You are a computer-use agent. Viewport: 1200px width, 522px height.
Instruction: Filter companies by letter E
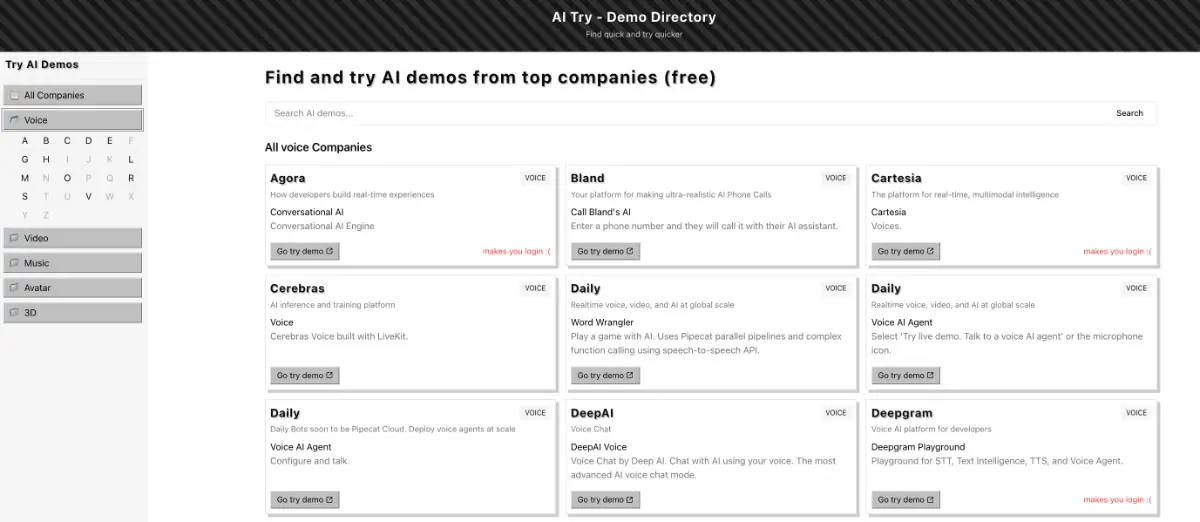[x=109, y=141]
